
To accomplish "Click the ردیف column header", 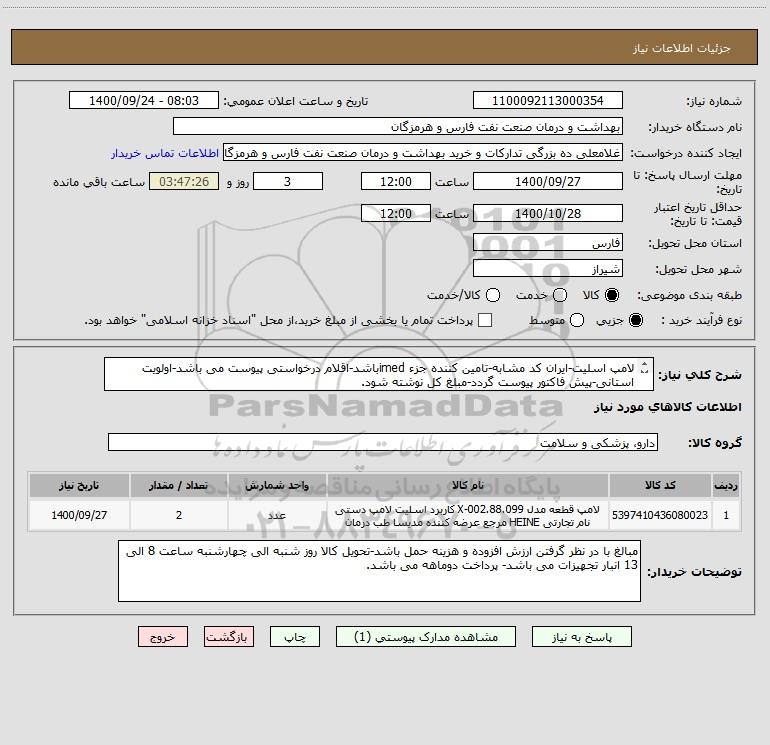I will 726,486.
